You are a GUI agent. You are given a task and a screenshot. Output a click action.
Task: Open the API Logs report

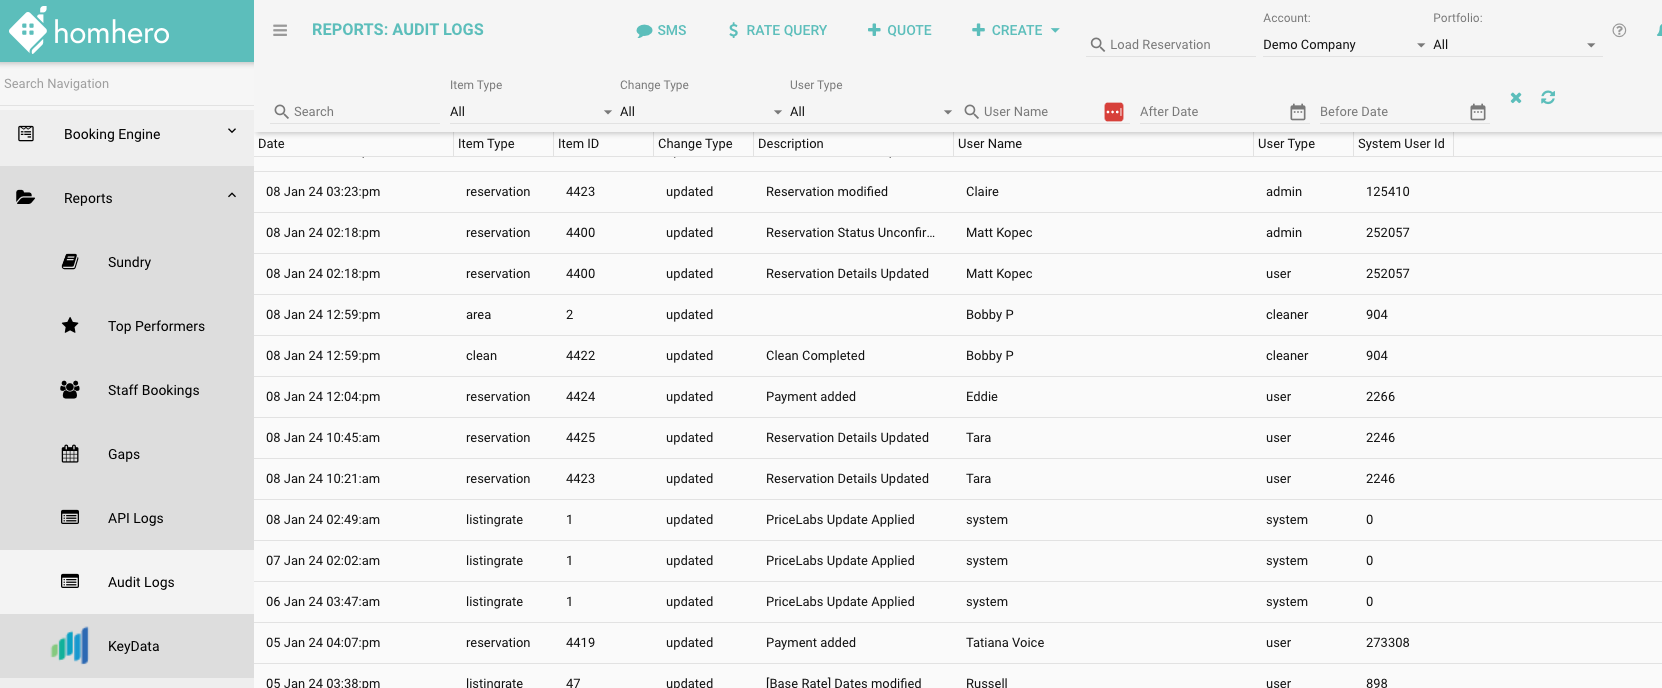pyautogui.click(x=135, y=518)
